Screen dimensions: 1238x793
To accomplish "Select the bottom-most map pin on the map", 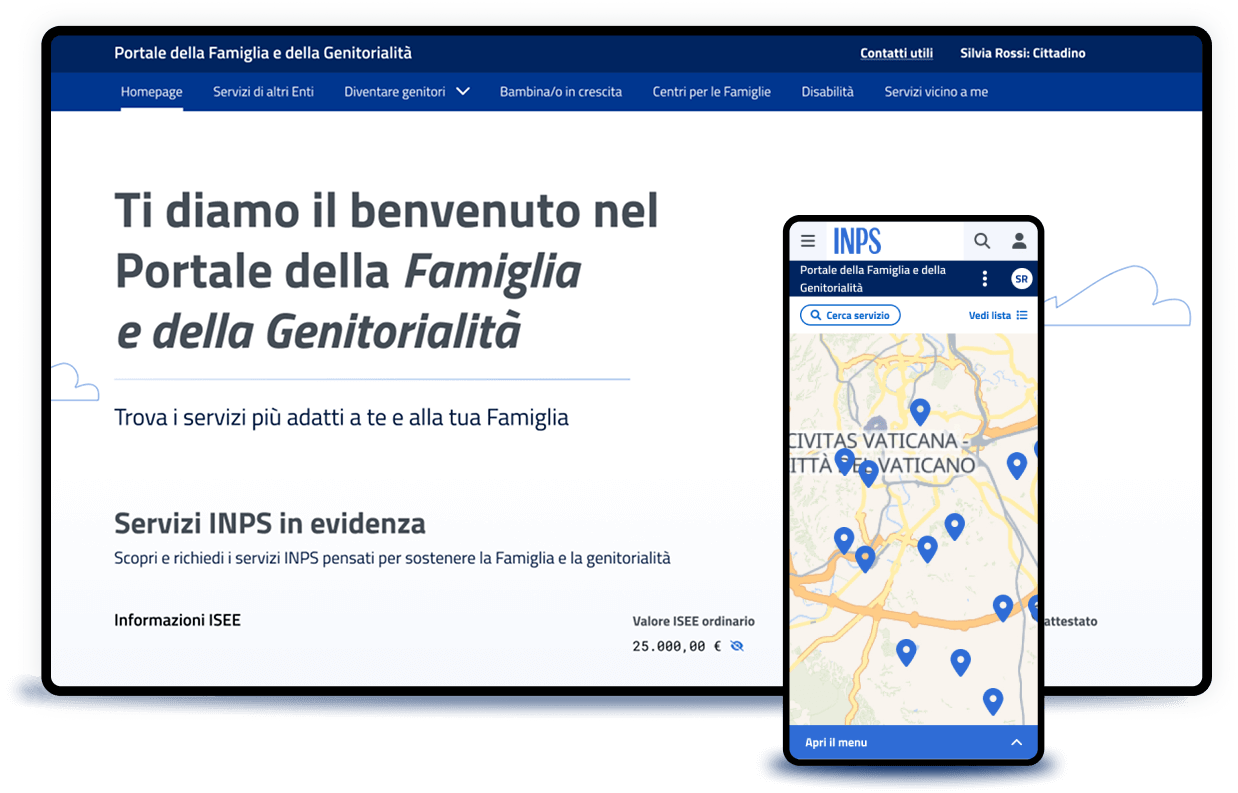I will point(993,701).
